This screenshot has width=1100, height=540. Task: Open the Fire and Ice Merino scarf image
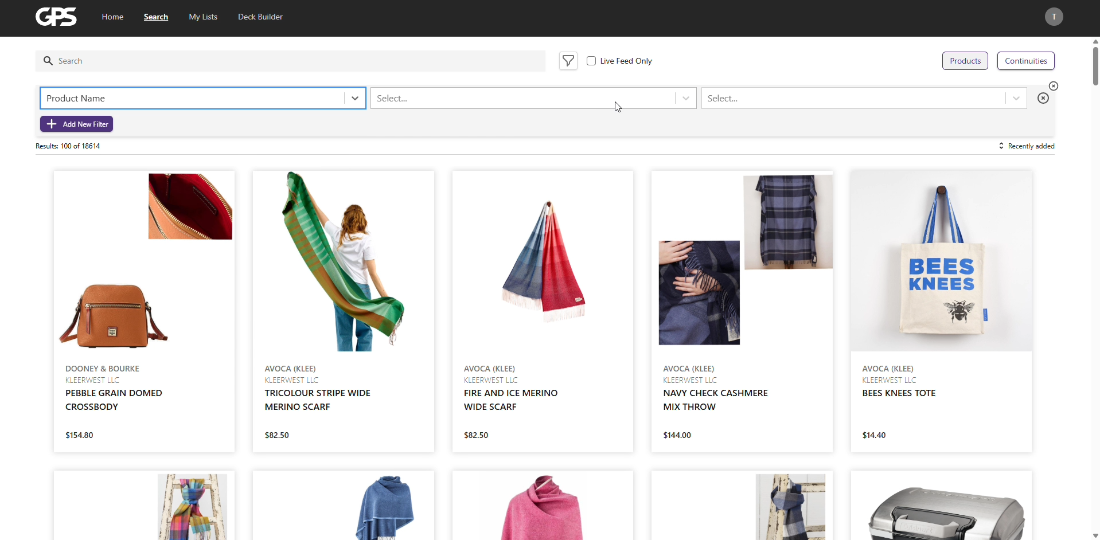click(544, 262)
